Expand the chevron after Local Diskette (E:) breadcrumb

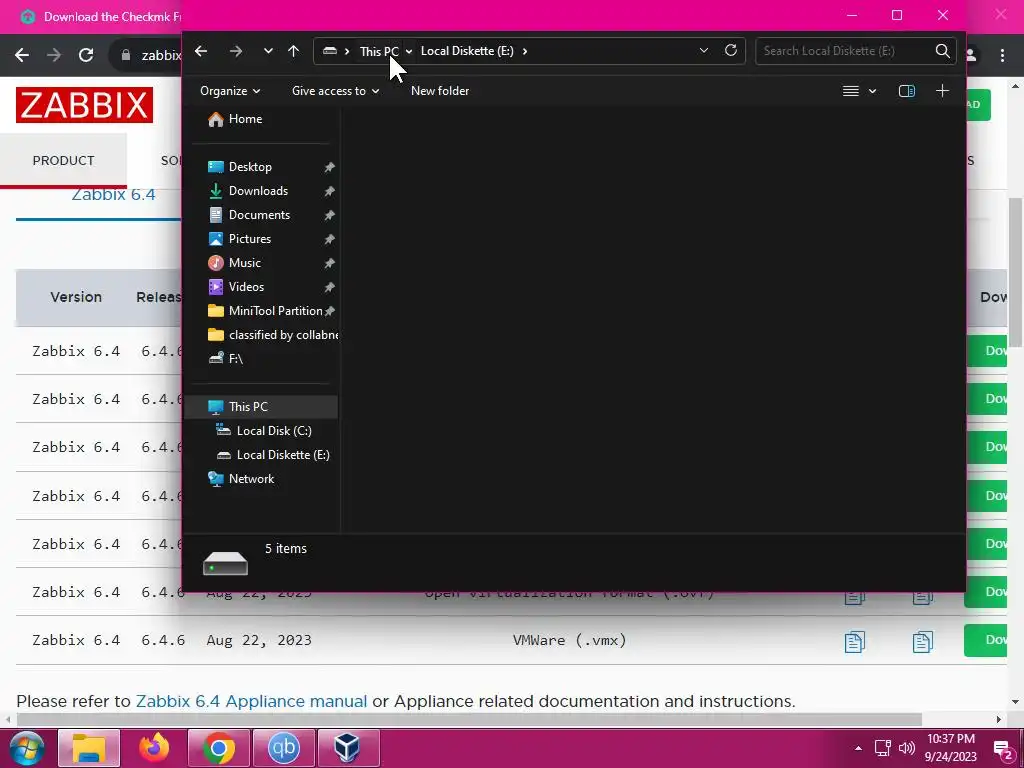tap(524, 51)
